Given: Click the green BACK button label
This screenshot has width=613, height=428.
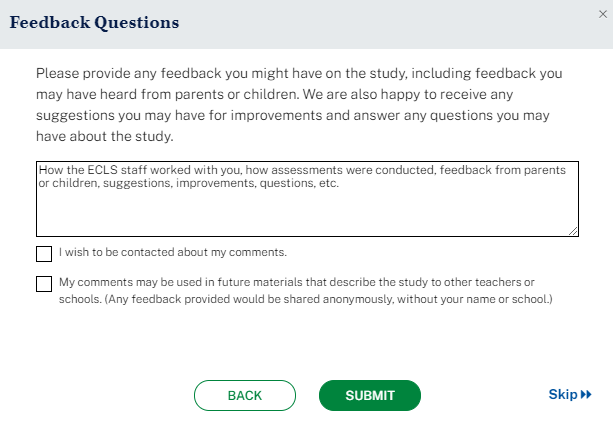Looking at the screenshot, I should click(x=245, y=396).
